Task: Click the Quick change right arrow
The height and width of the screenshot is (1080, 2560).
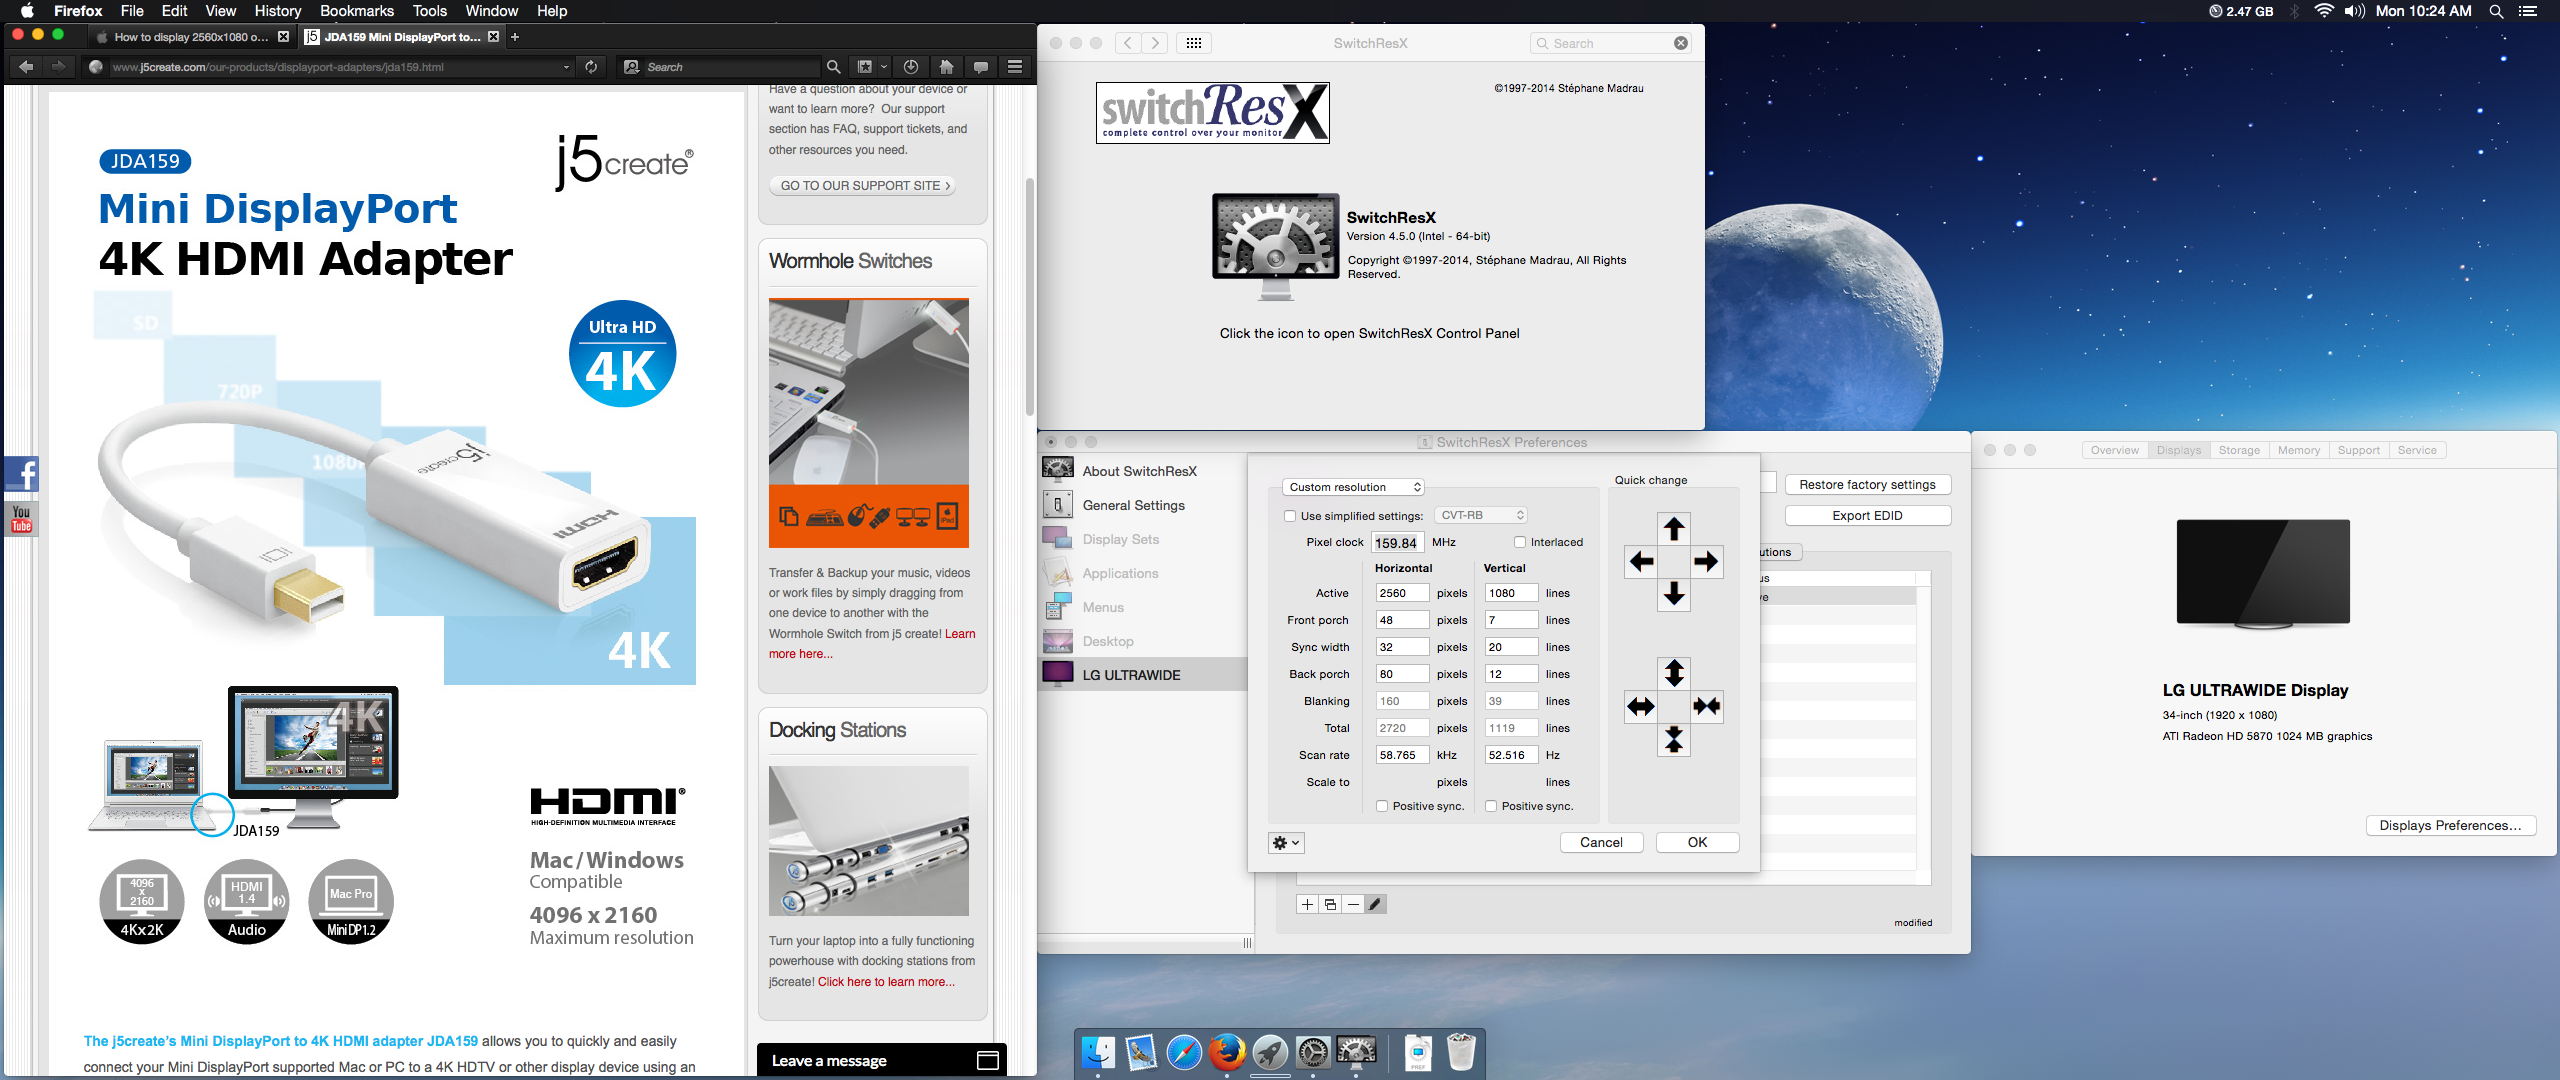Action: 1706,561
